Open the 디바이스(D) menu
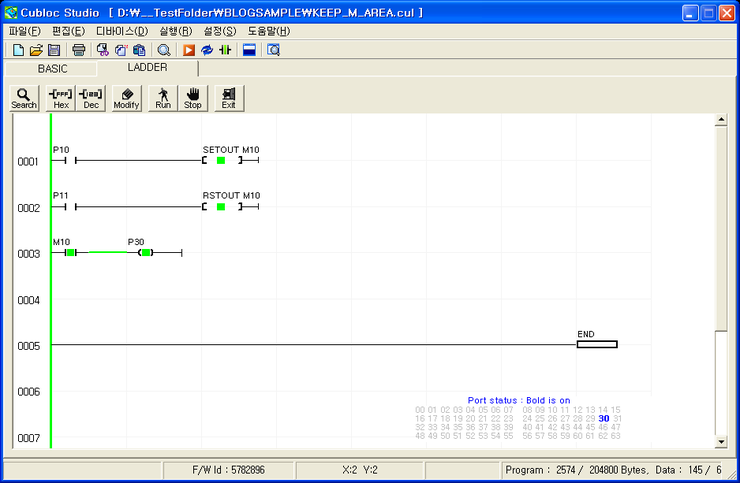Screen dimensions: 740x483 click(121, 31)
